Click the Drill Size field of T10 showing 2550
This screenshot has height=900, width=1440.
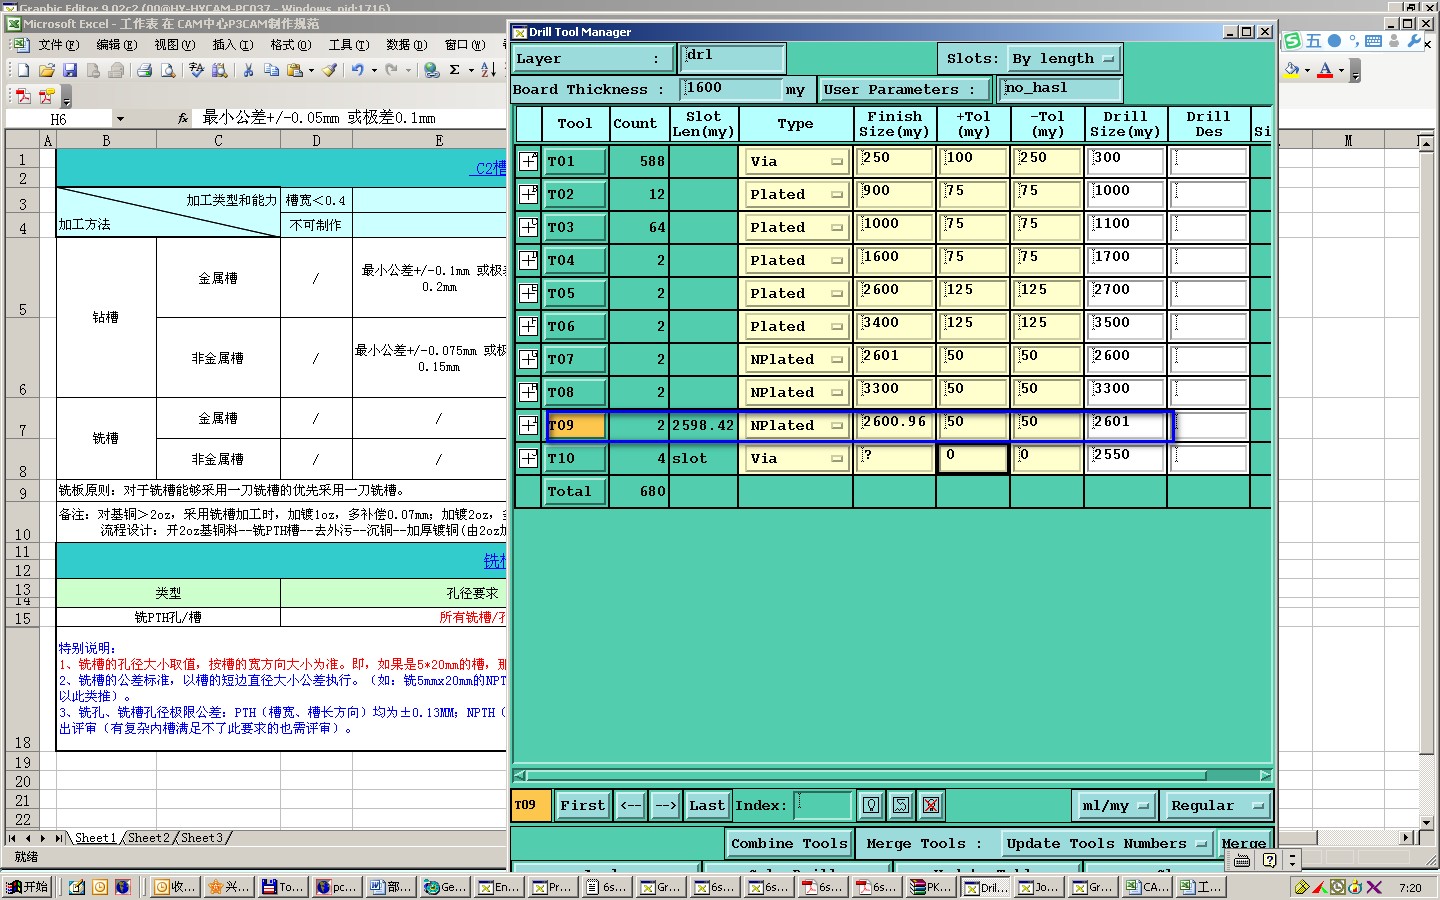[1126, 458]
